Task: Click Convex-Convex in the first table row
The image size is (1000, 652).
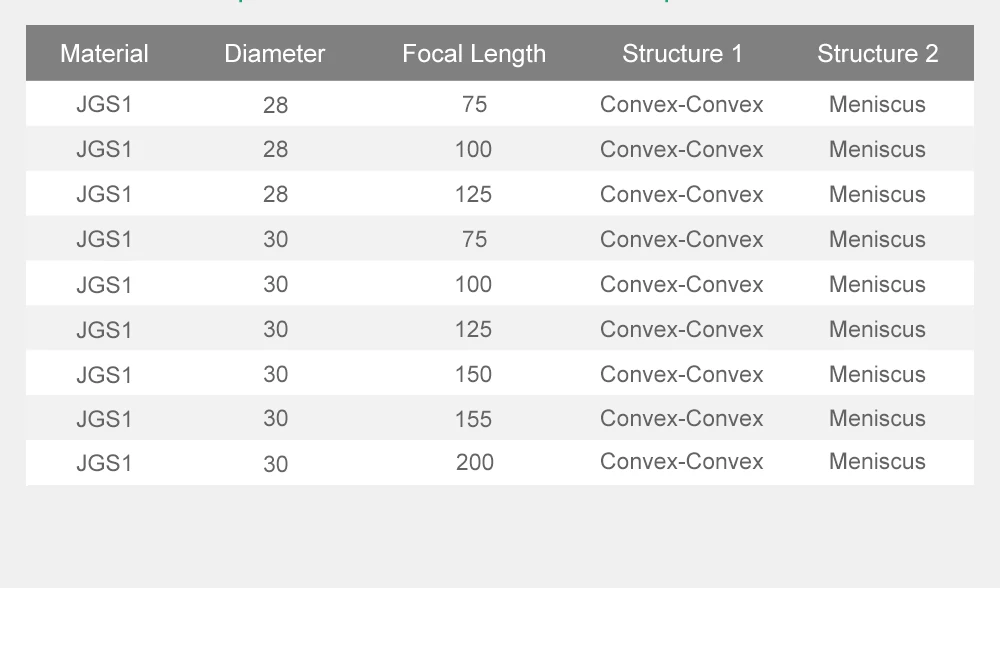Action: [x=681, y=104]
